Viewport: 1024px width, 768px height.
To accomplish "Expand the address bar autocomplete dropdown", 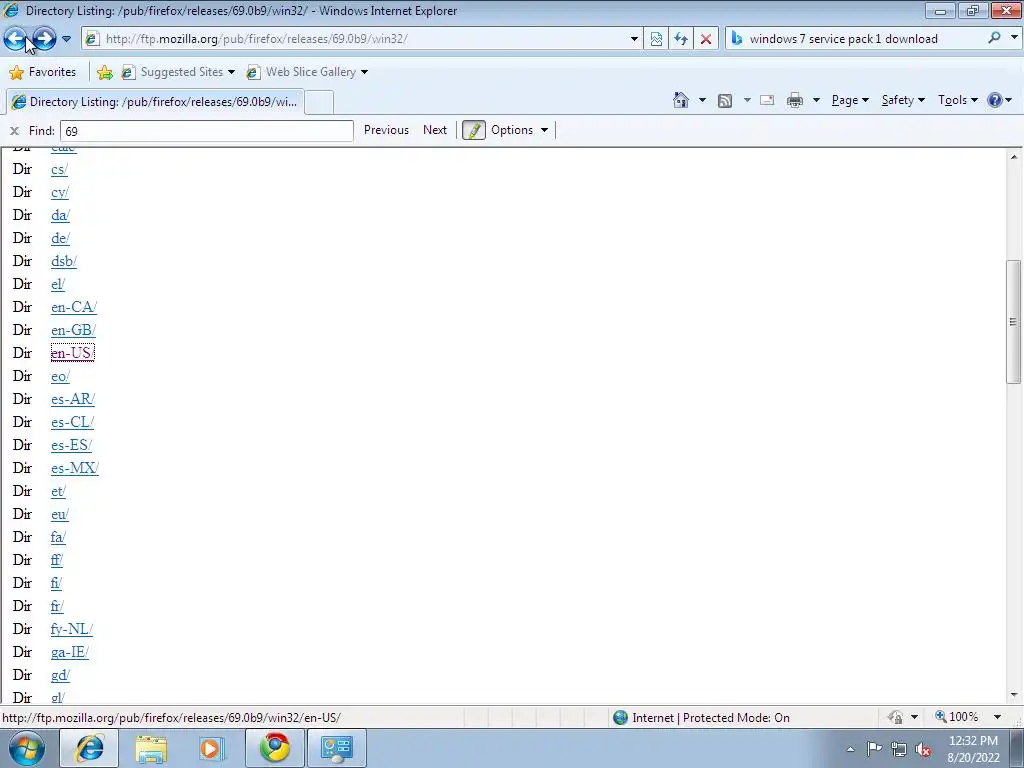I will click(x=633, y=39).
